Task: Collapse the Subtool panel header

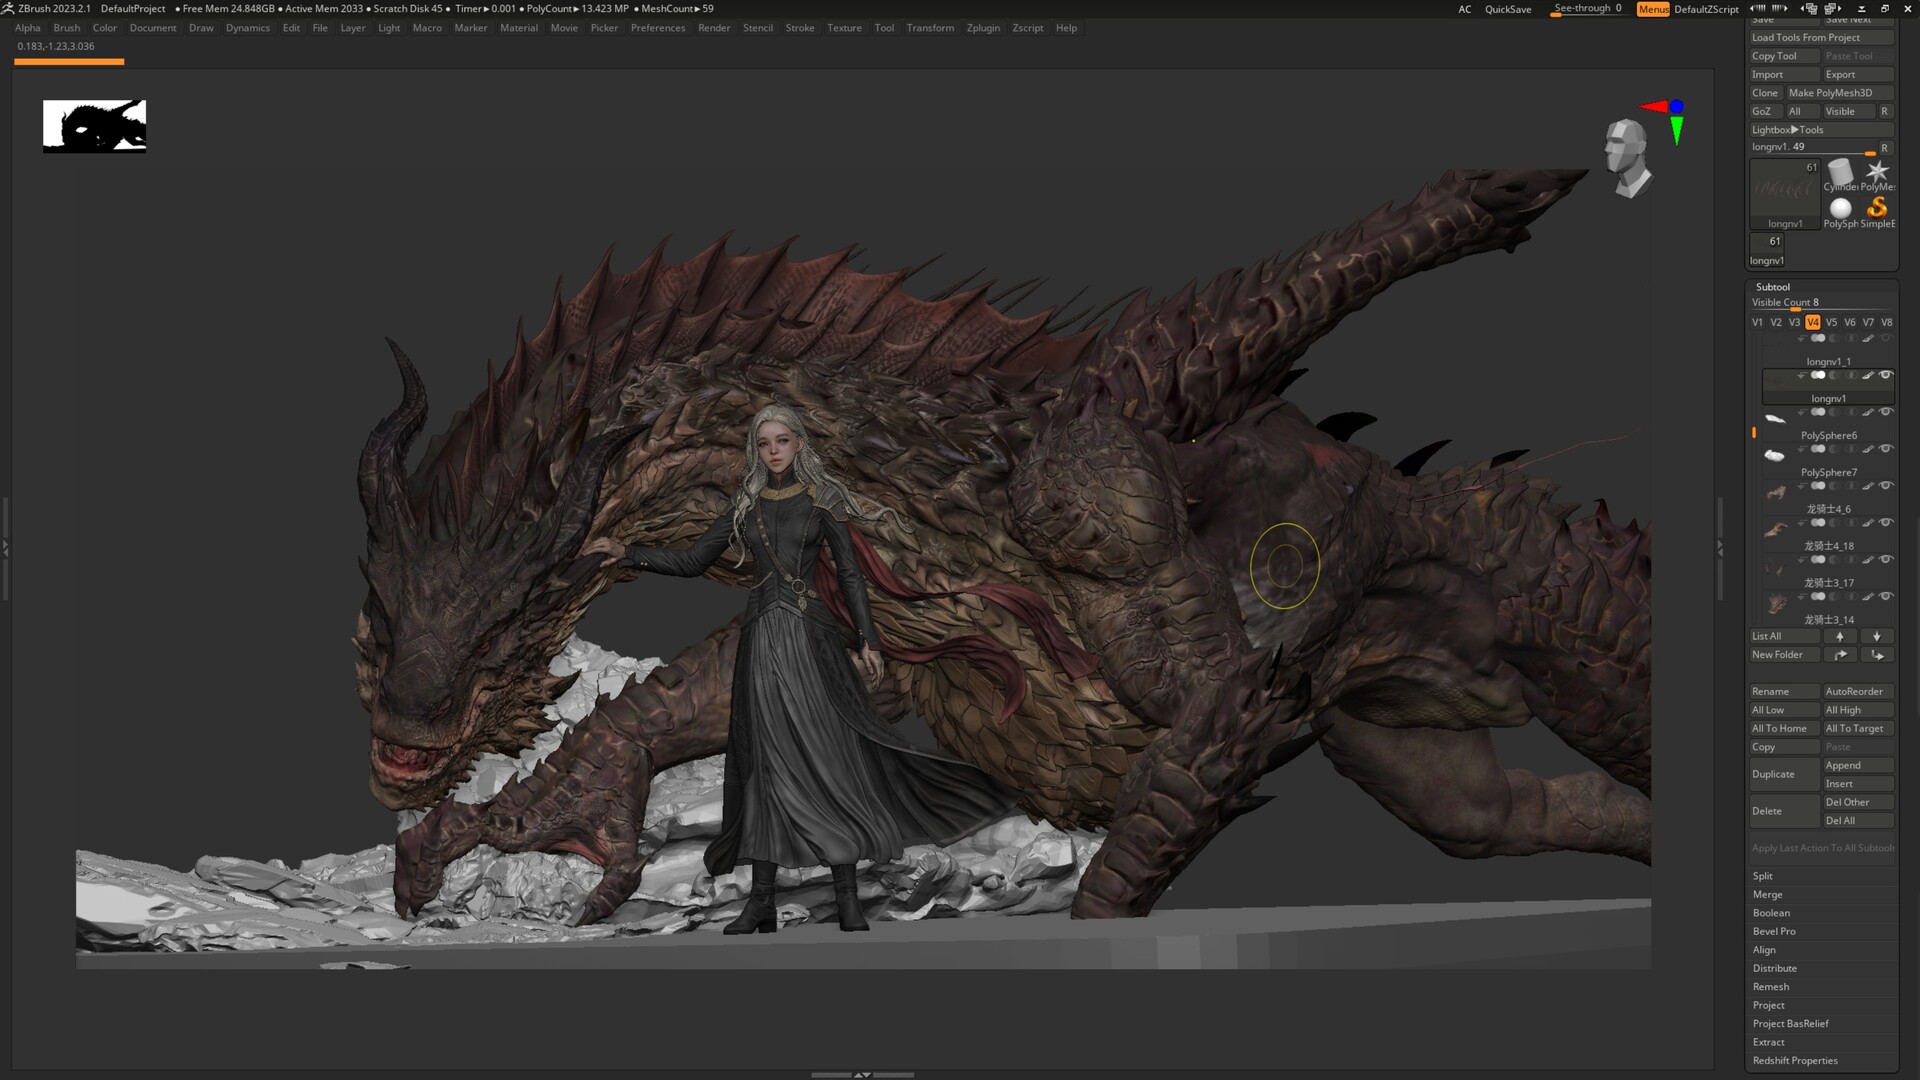Action: coord(1773,286)
